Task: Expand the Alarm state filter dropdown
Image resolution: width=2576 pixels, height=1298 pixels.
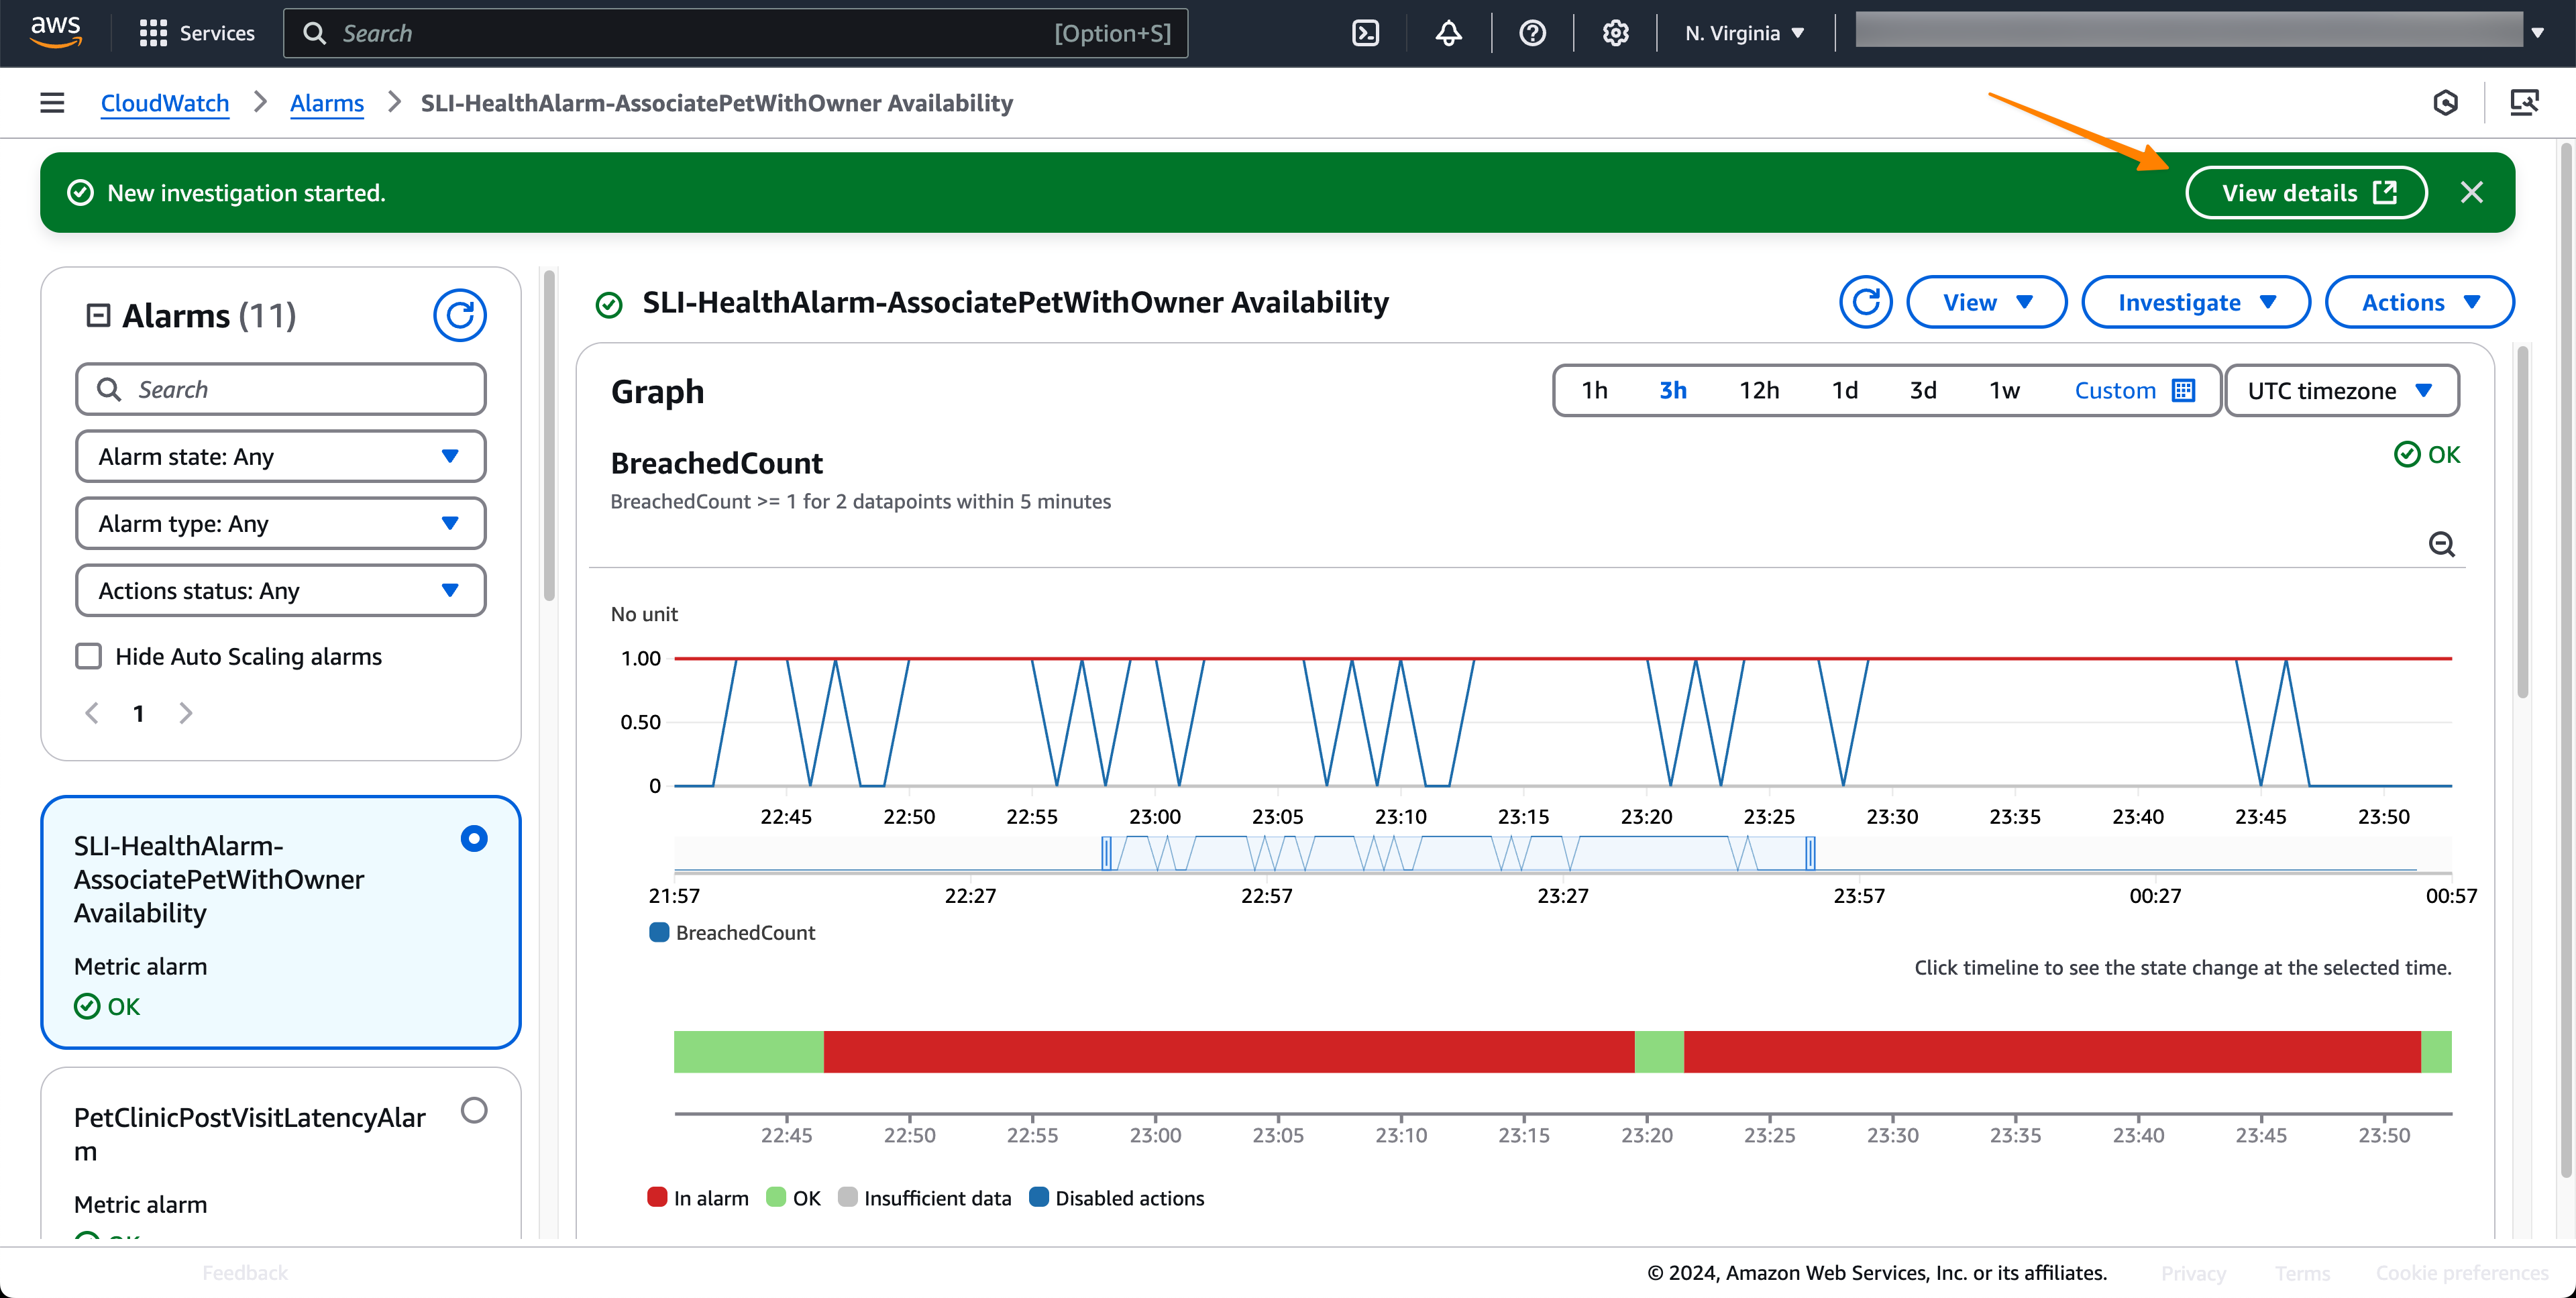Action: tap(280, 457)
